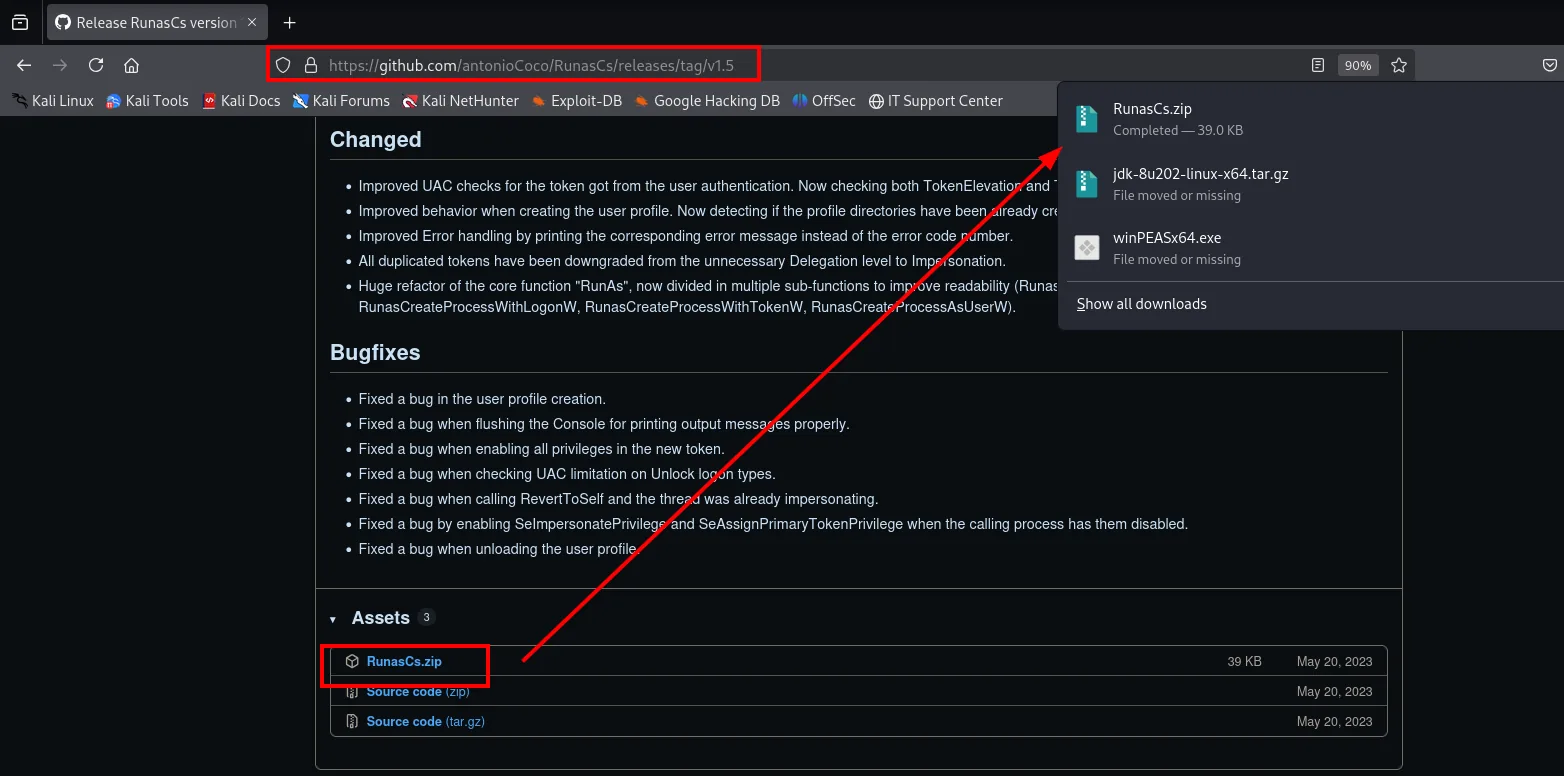Screen dimensions: 1564x776
Task: Click May 20, 2023 in the Source code (tar.gz) row
Action: (x=1334, y=722)
